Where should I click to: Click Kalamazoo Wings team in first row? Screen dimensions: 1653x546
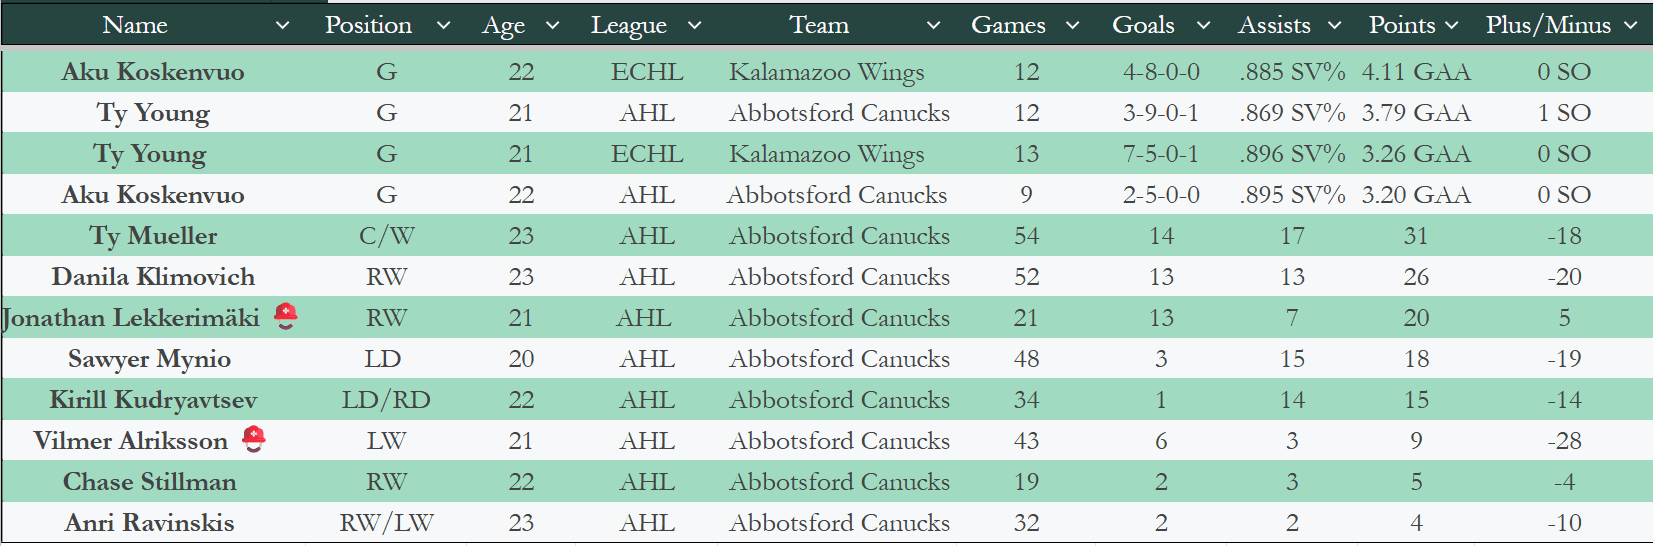[826, 72]
